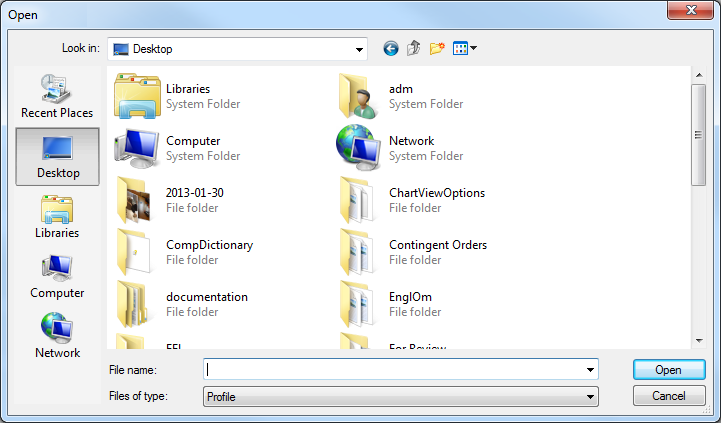Open the View Menu dropdown
Viewport: 721px width, 423px height.
(465, 48)
